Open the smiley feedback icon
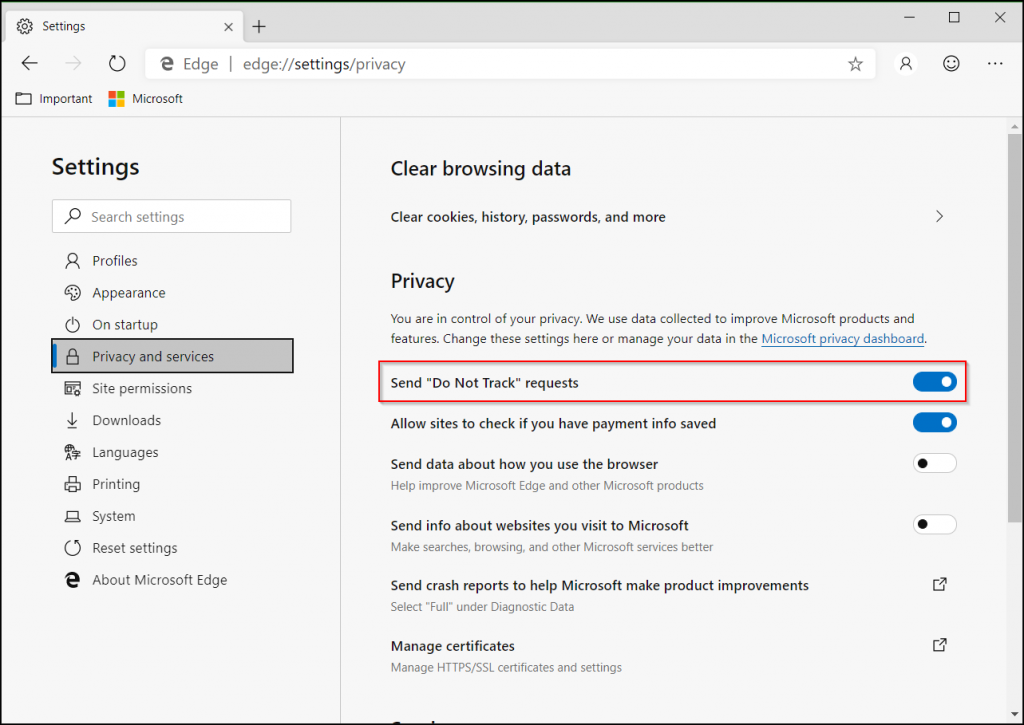The width and height of the screenshot is (1024, 725). pyautogui.click(x=951, y=63)
